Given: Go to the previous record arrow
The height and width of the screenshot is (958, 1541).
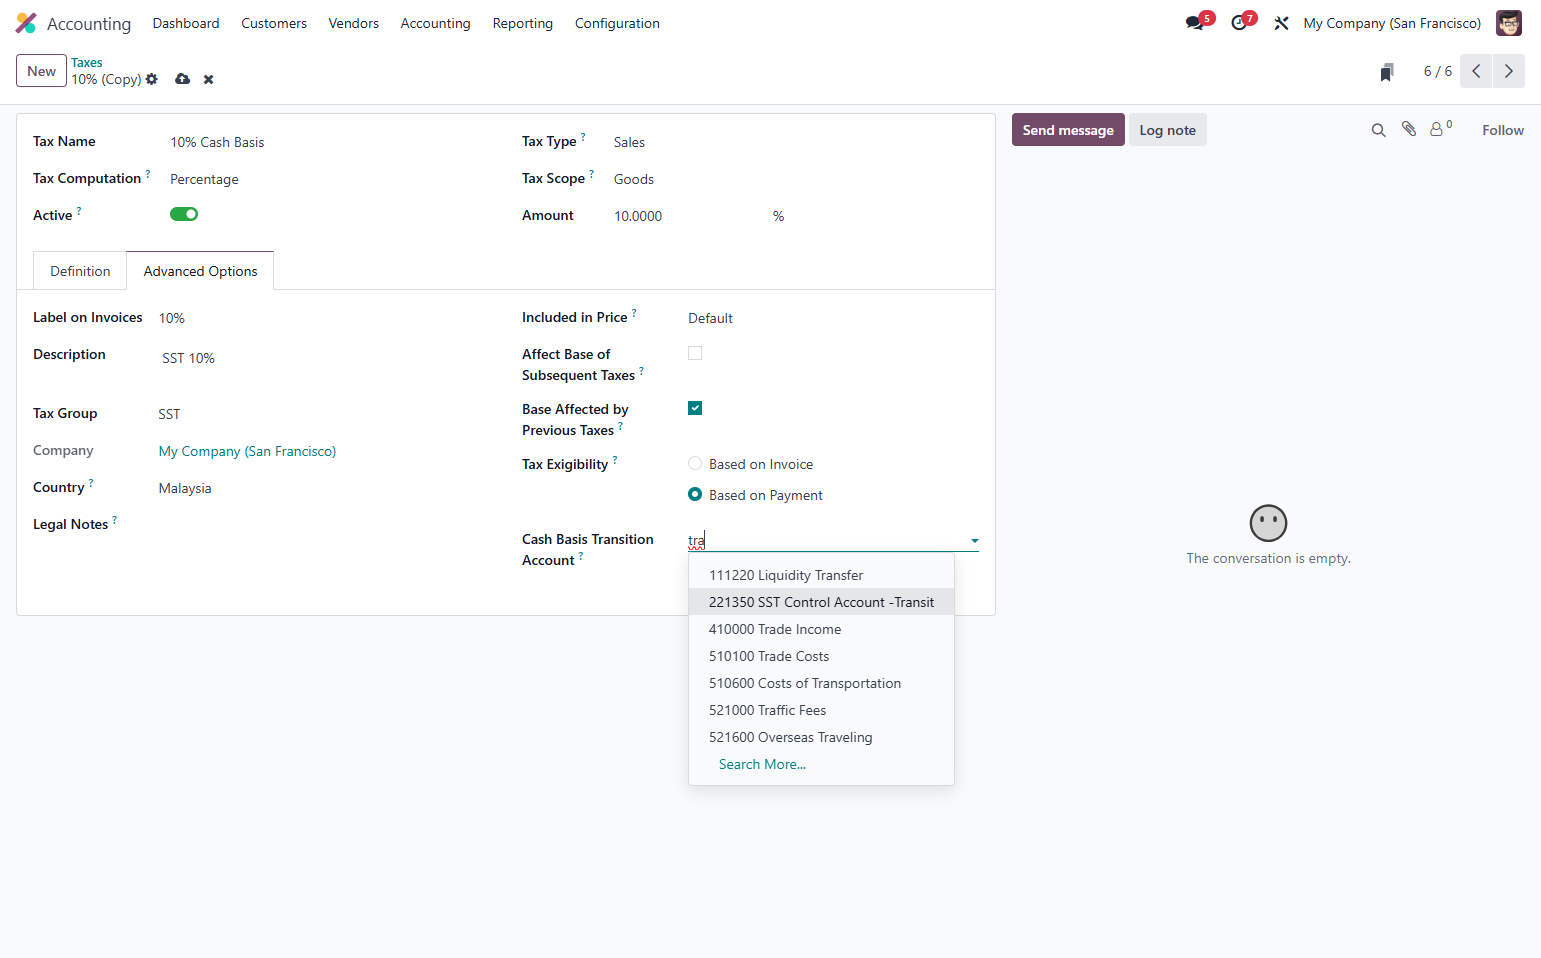Looking at the screenshot, I should (1476, 71).
